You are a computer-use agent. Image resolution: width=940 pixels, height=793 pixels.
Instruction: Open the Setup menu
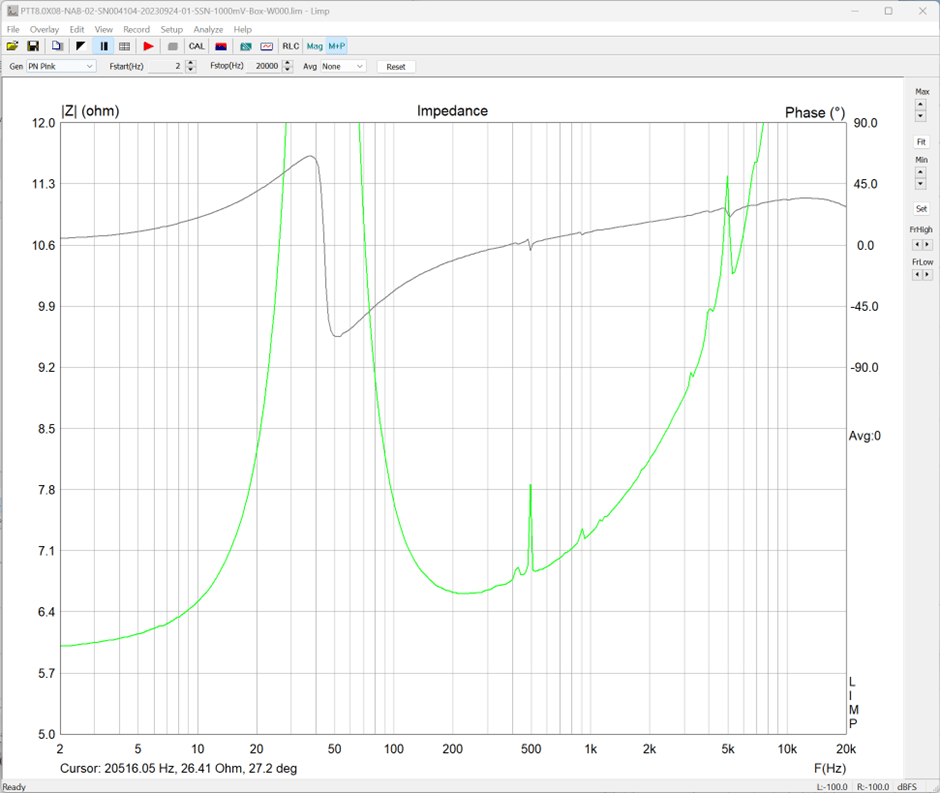(171, 29)
